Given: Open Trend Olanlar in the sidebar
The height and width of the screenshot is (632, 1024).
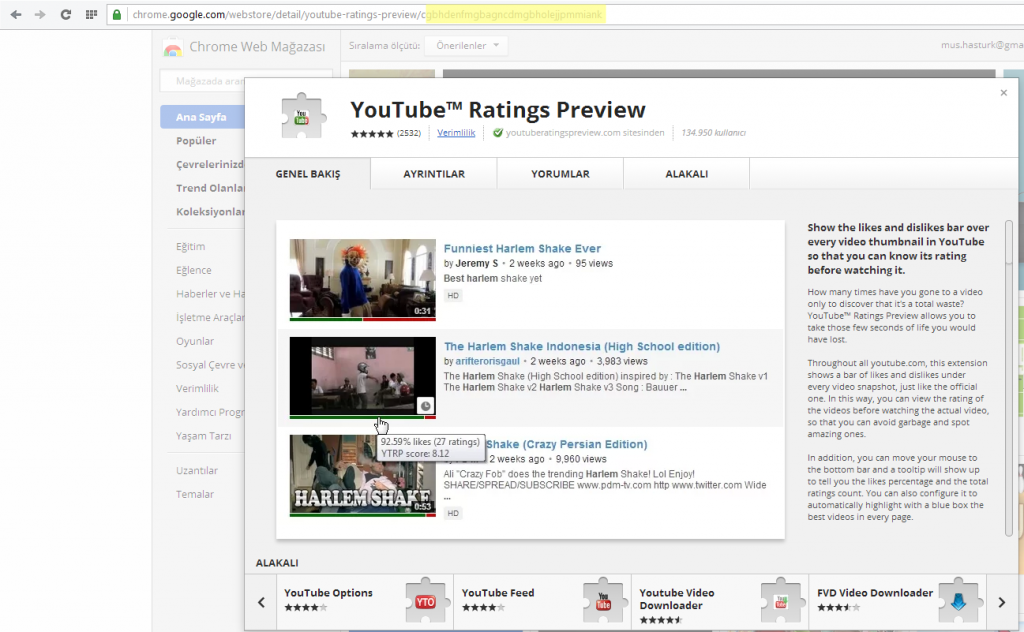Looking at the screenshot, I should [210, 188].
